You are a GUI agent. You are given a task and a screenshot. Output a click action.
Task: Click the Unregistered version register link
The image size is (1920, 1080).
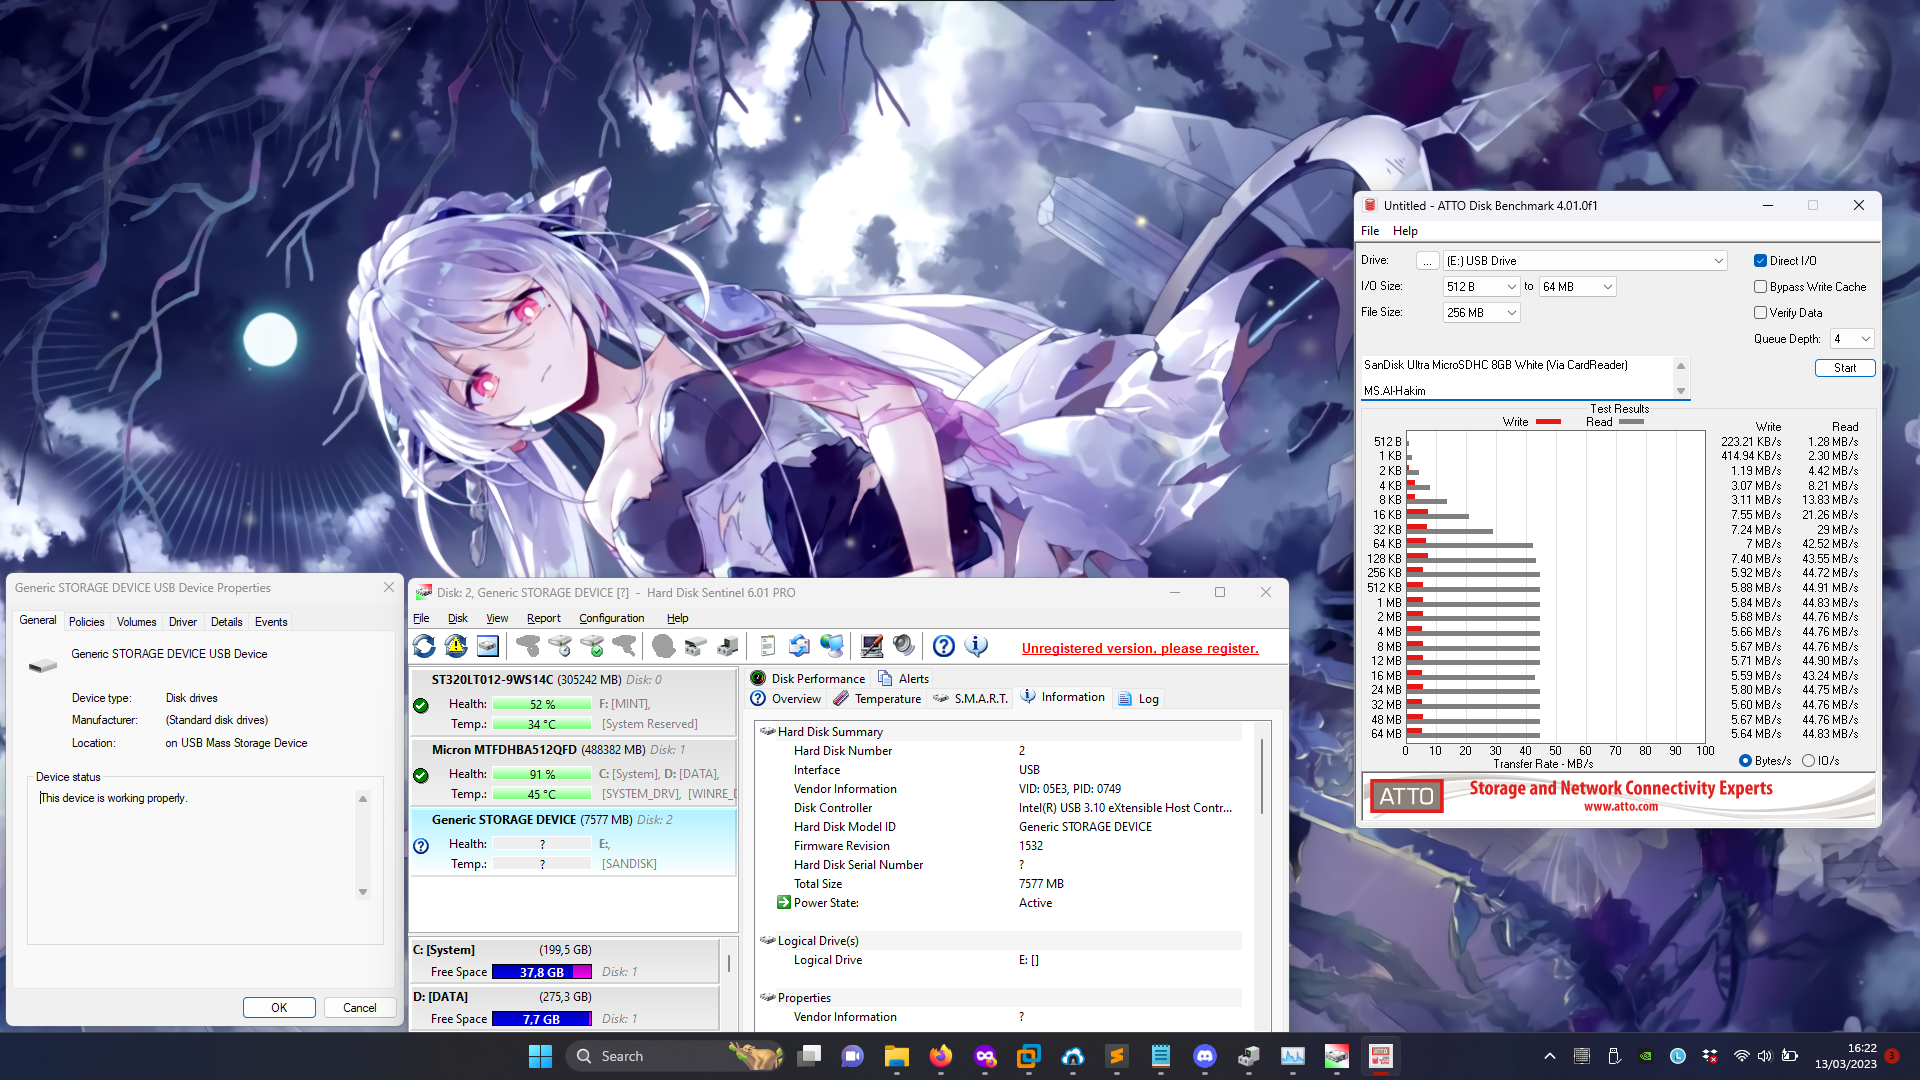[1140, 649]
